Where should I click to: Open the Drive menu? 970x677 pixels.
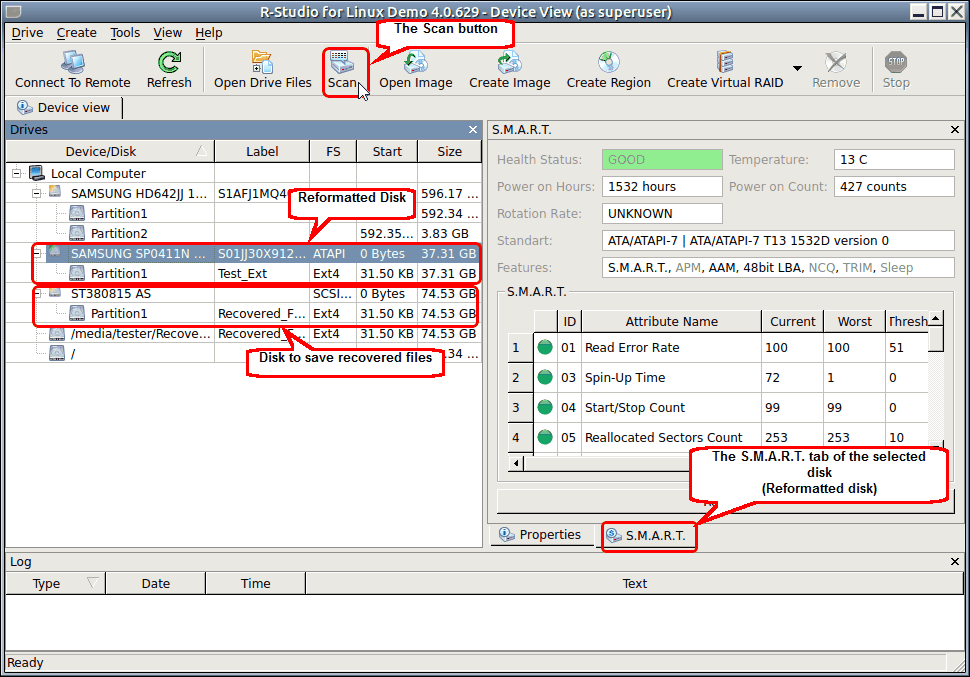[27, 33]
